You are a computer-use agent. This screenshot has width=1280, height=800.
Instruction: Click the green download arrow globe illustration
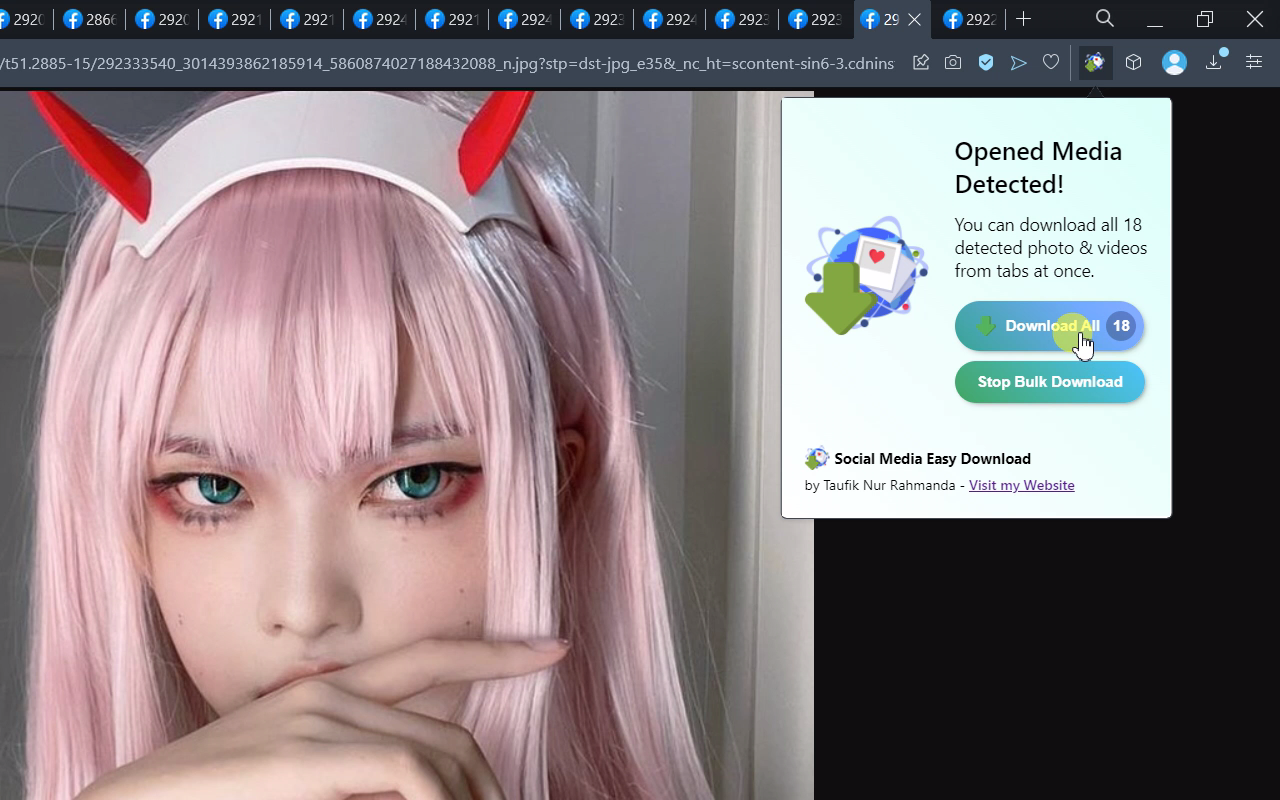pos(867,275)
